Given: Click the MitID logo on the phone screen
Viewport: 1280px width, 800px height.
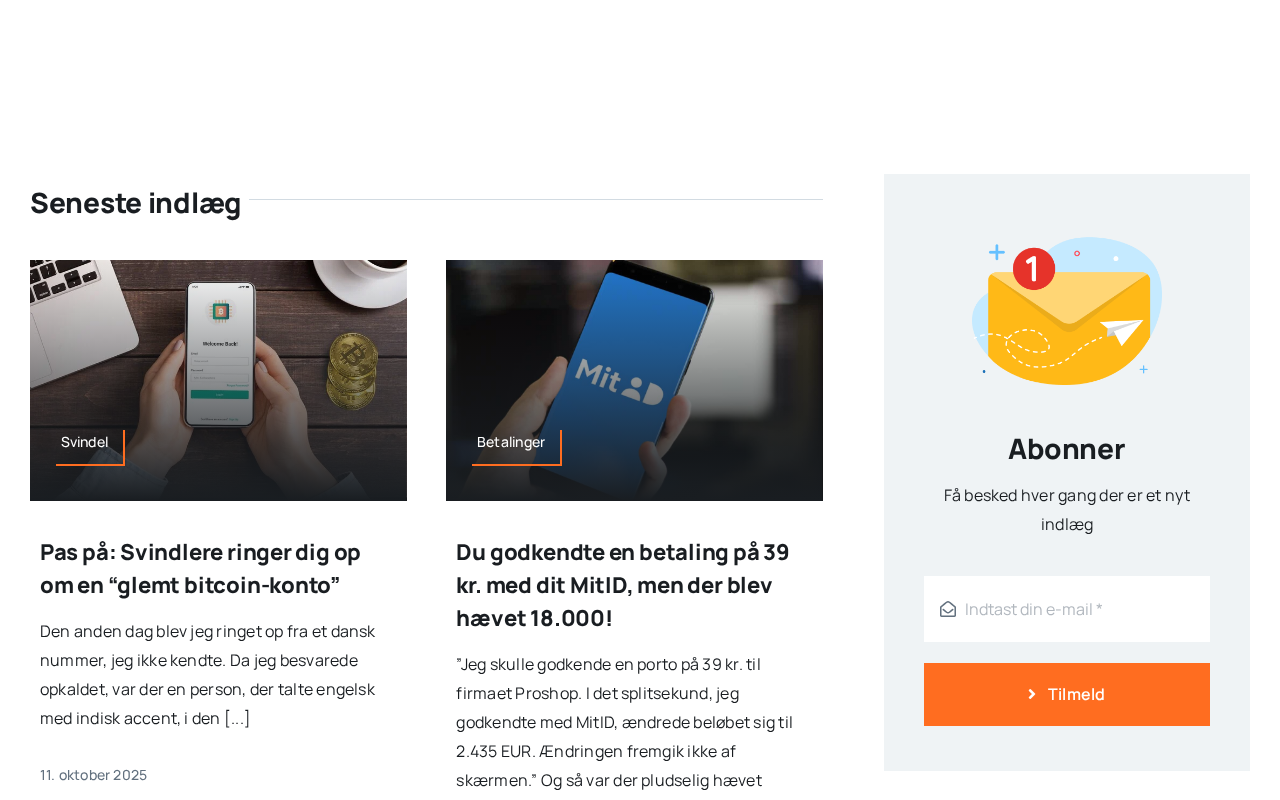Looking at the screenshot, I should [619, 381].
